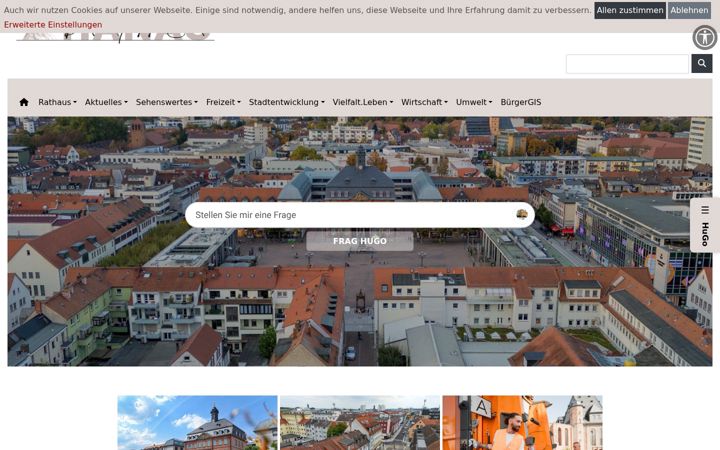Click the magnifier search button
Screen dimensions: 720x450
[x=702, y=63]
